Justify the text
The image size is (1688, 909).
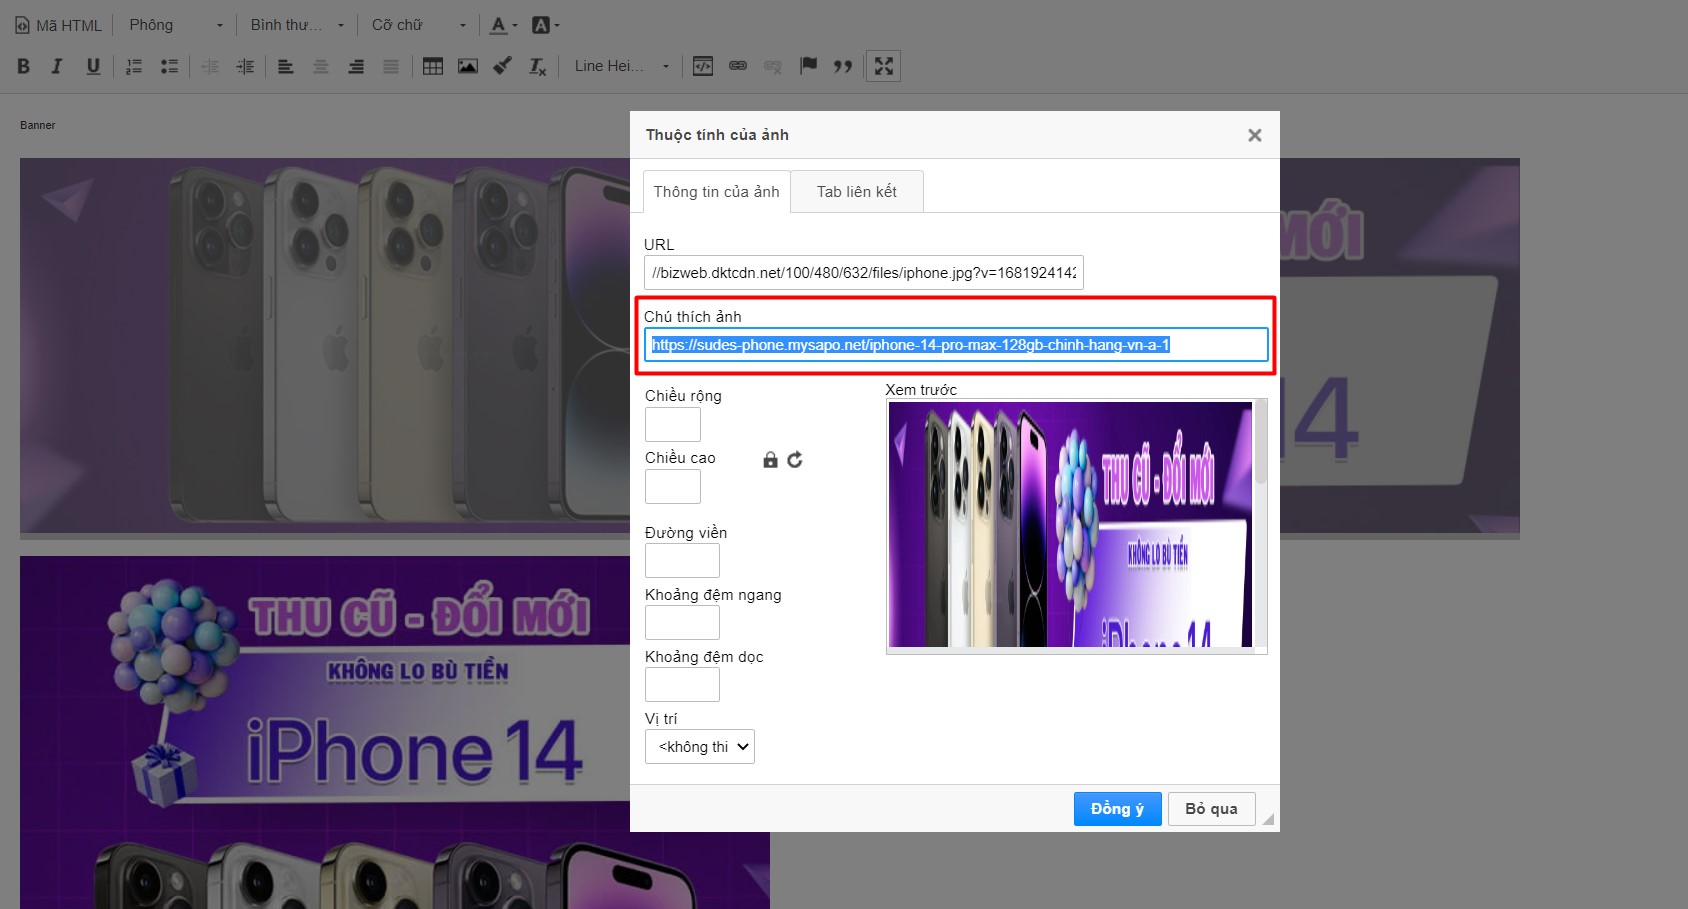pyautogui.click(x=391, y=66)
